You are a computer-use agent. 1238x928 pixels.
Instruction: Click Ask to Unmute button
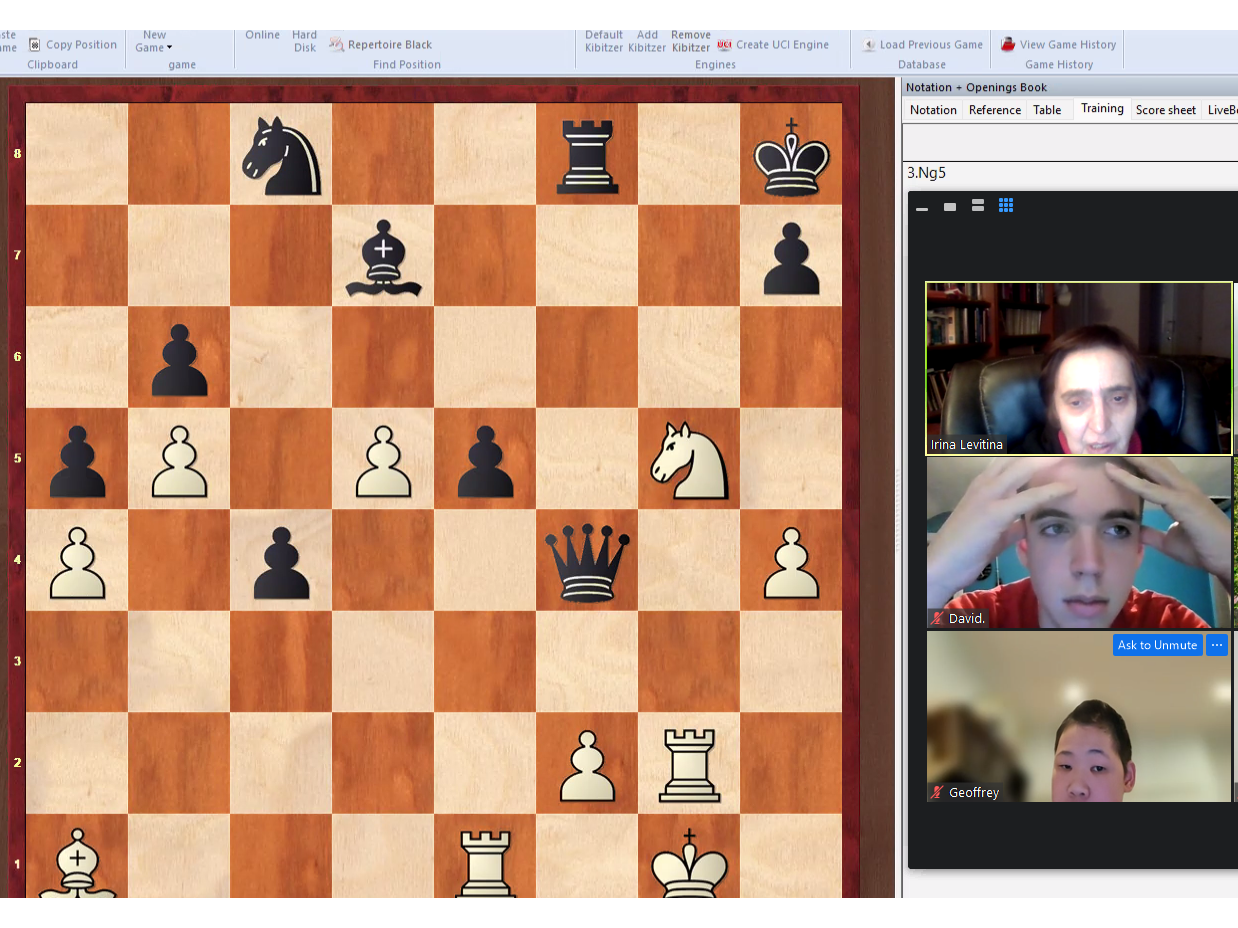[x=1157, y=645]
